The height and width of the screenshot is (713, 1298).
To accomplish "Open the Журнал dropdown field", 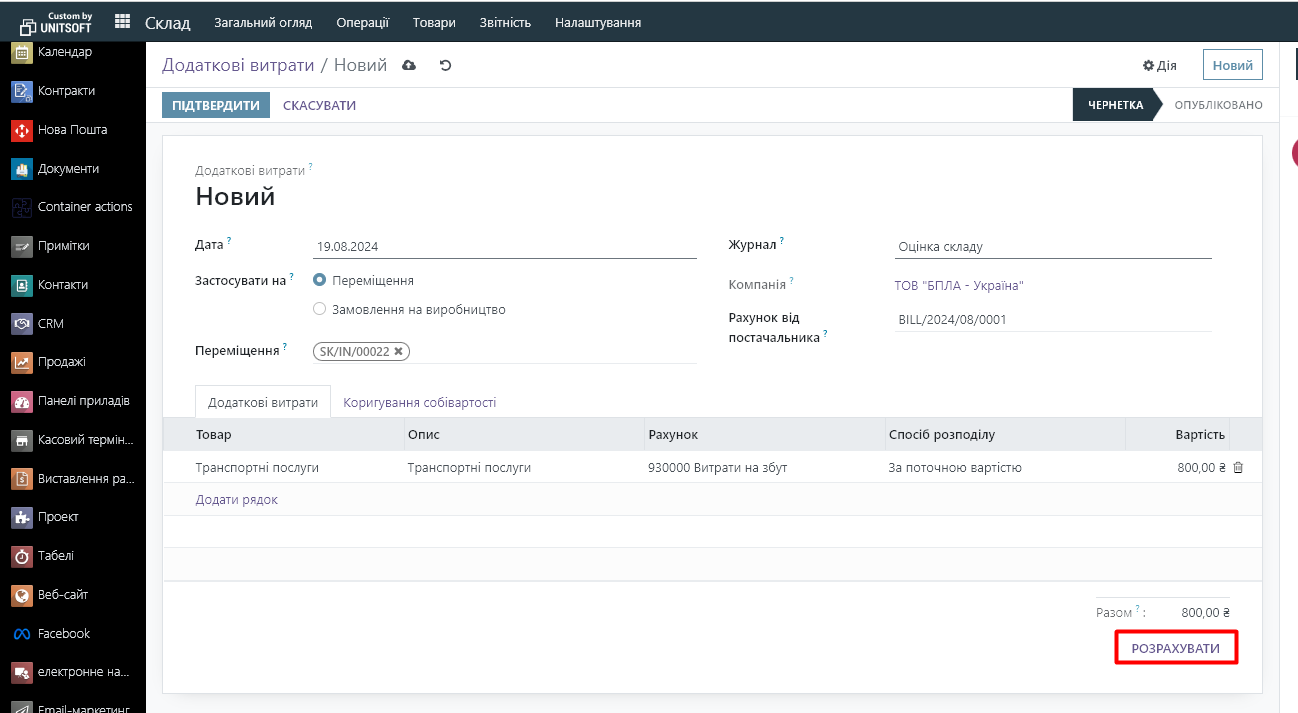I will [1052, 247].
